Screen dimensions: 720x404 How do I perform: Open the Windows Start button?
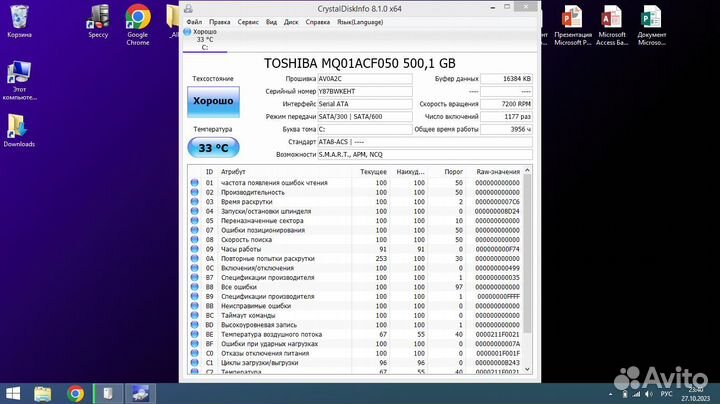click(x=13, y=394)
